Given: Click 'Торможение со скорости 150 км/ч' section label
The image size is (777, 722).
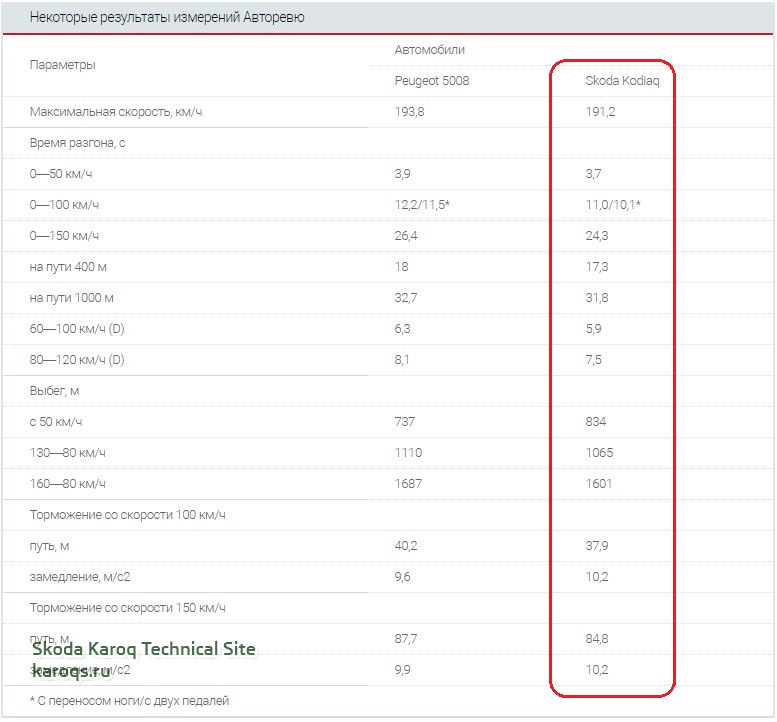Looking at the screenshot, I should click(x=128, y=608).
